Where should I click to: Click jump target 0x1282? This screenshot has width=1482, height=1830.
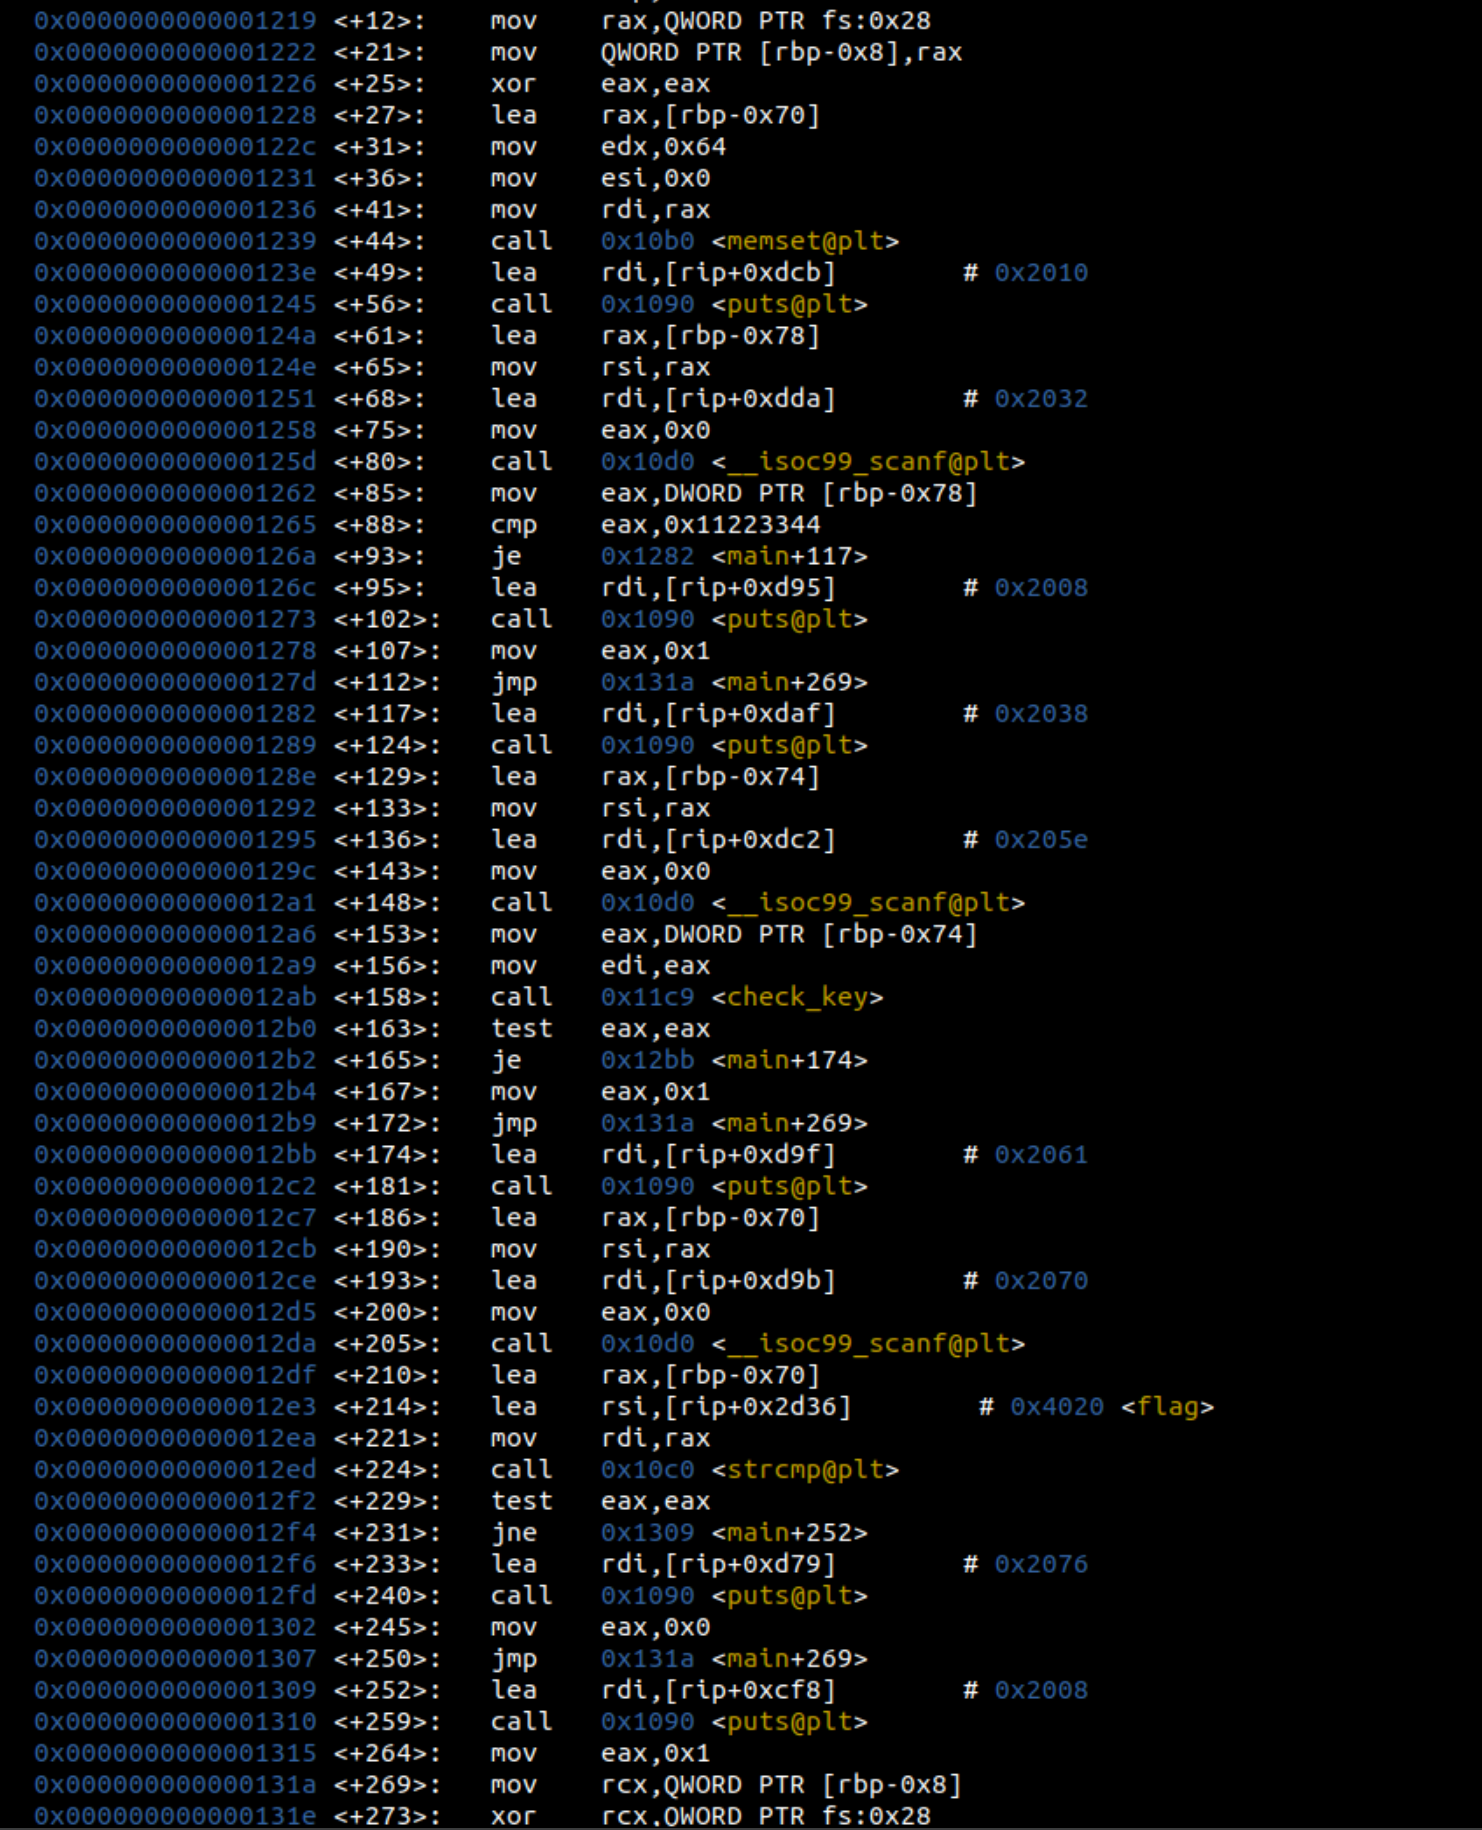(647, 556)
